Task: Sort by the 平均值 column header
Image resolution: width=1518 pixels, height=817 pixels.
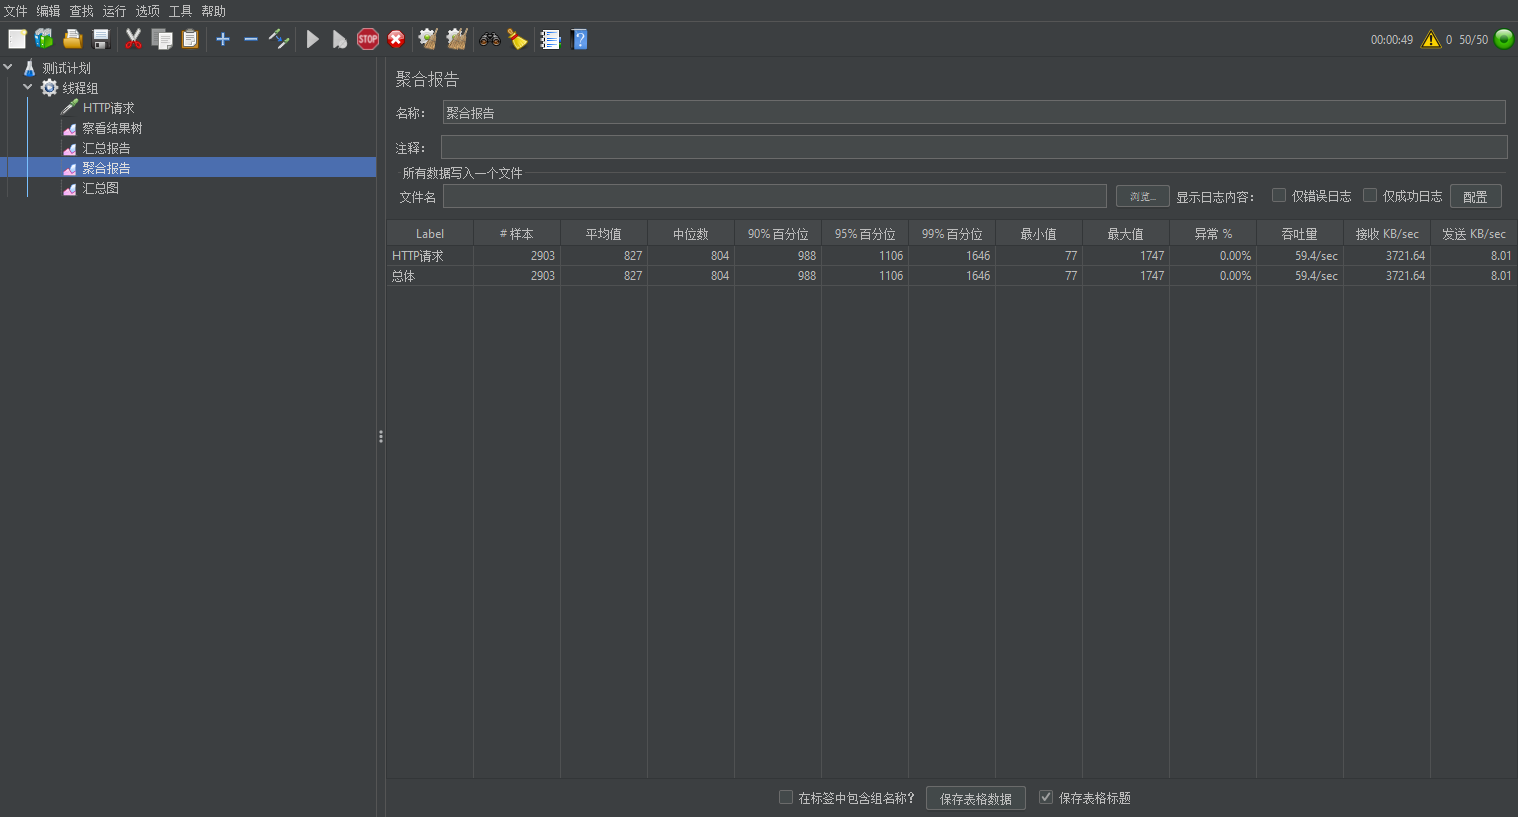Action: pyautogui.click(x=604, y=233)
